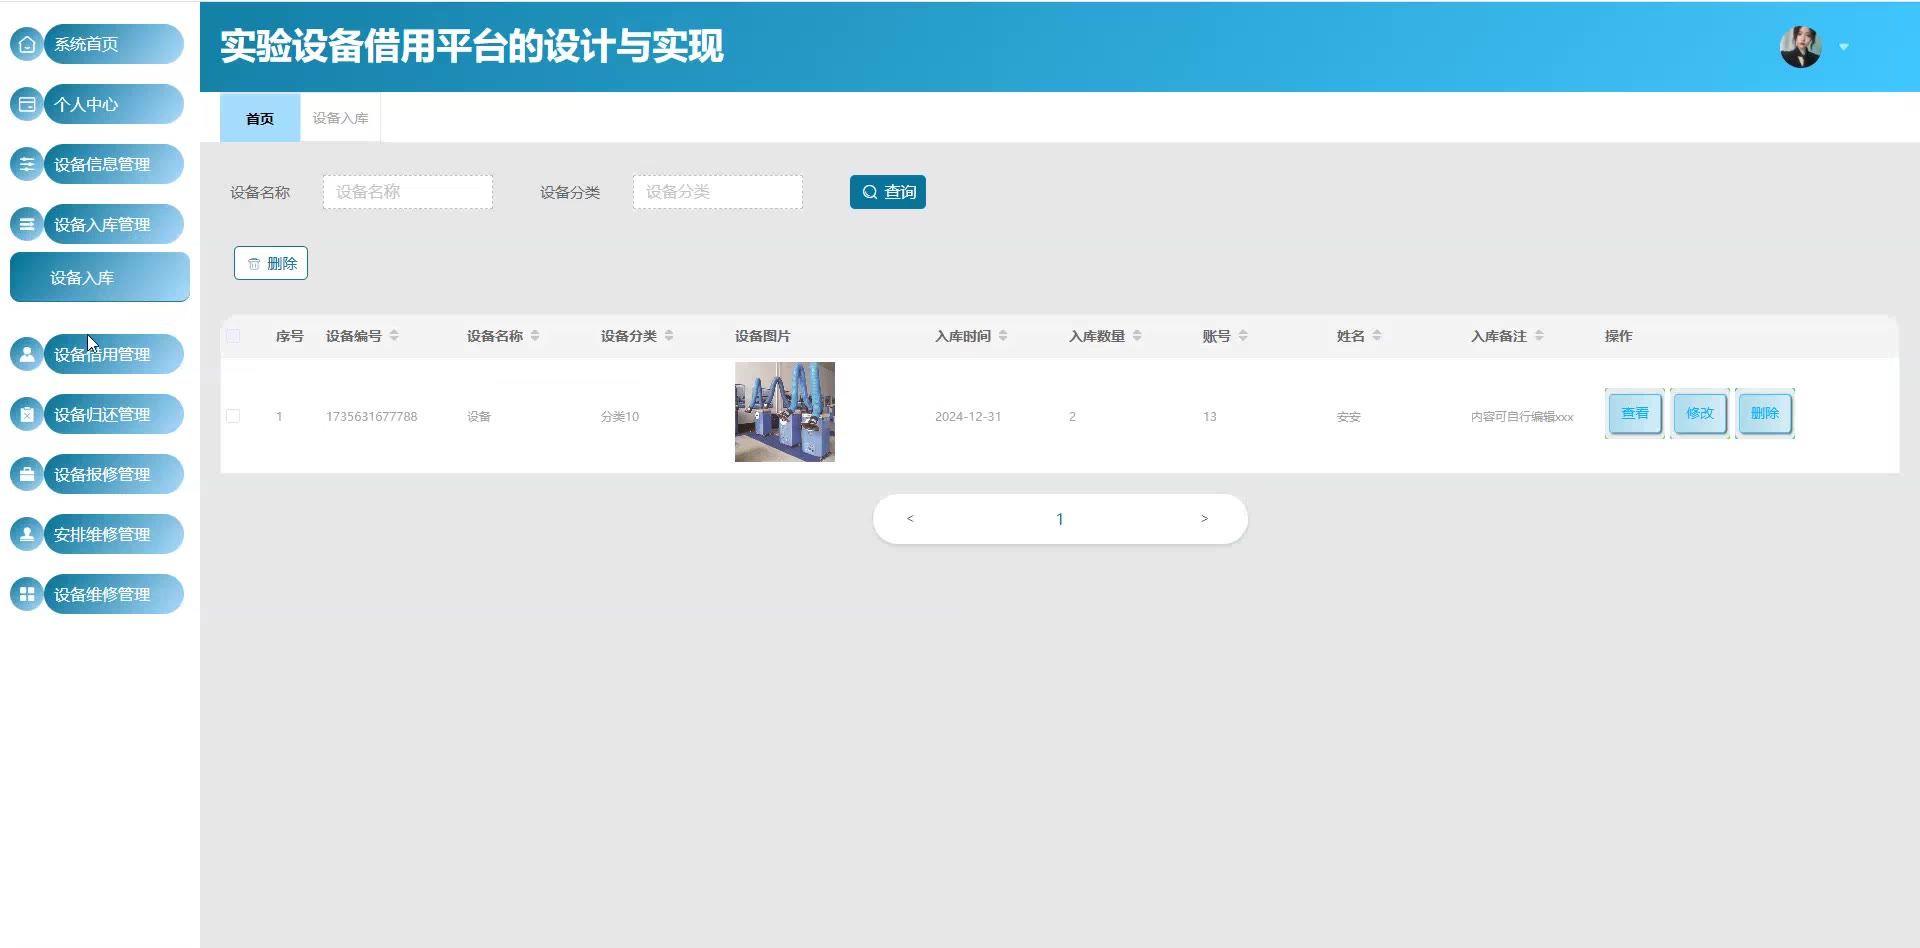
Task: Click the clipboard icon beside 设备归还管理
Action: [27, 414]
